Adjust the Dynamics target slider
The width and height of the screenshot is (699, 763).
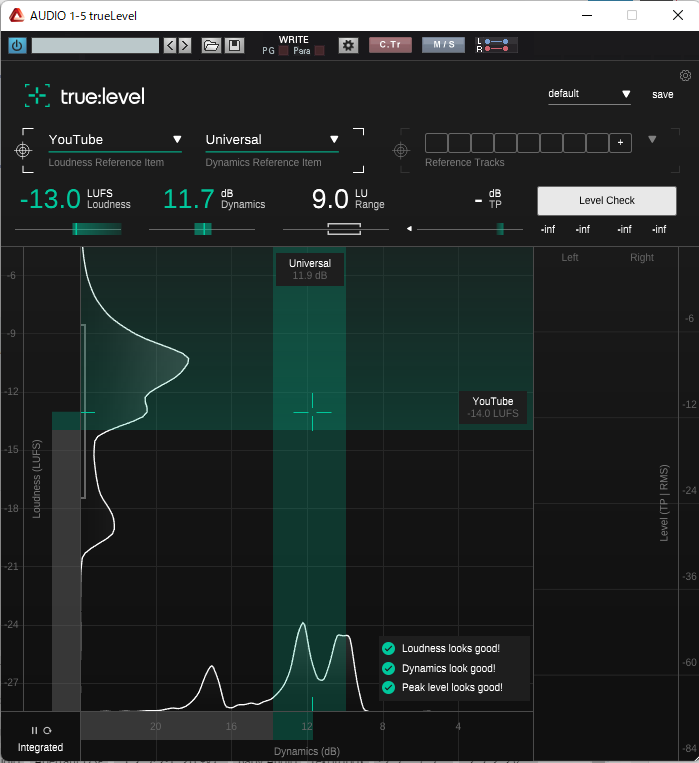click(x=202, y=229)
